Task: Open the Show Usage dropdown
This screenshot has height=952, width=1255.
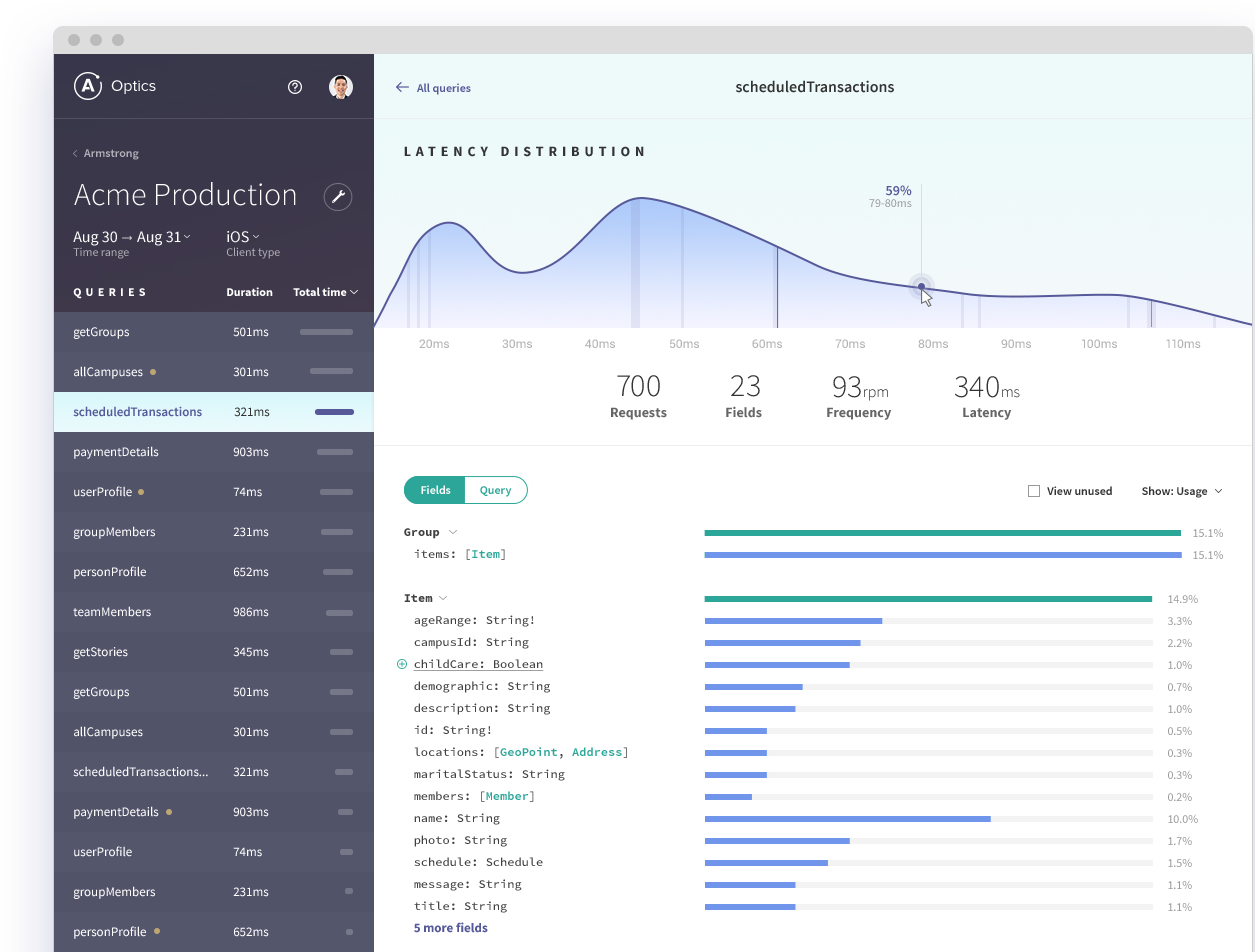Action: click(x=1182, y=491)
